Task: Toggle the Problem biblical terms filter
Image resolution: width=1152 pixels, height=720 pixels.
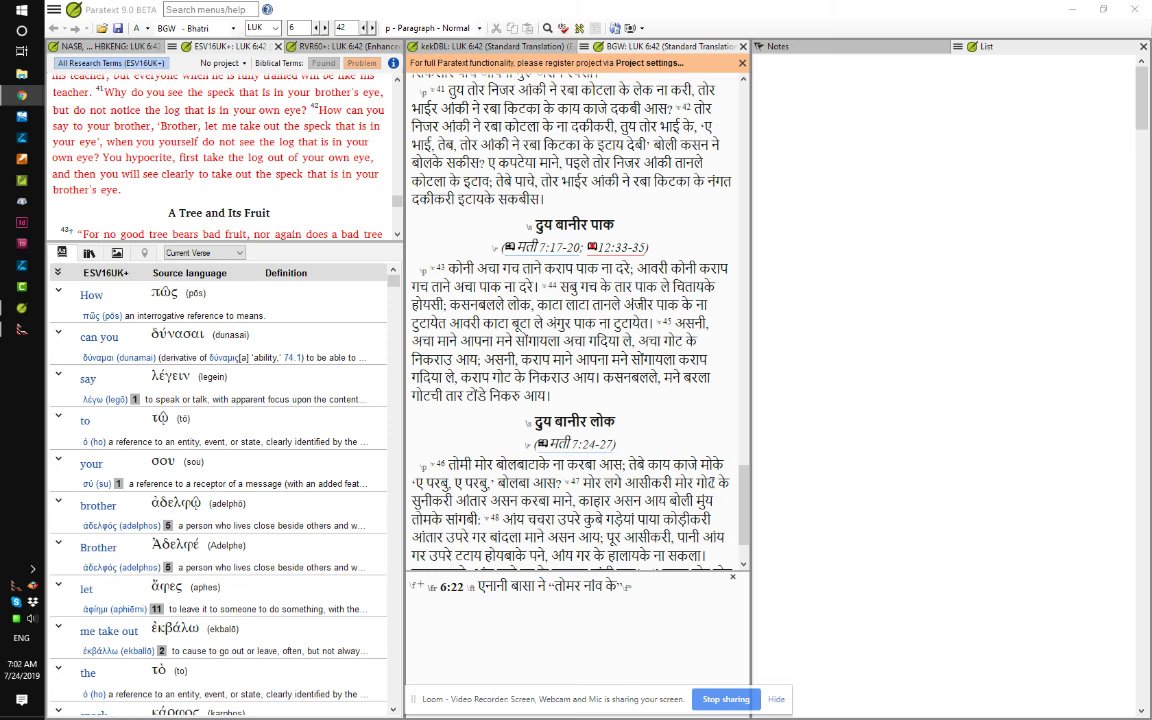Action: [x=361, y=63]
